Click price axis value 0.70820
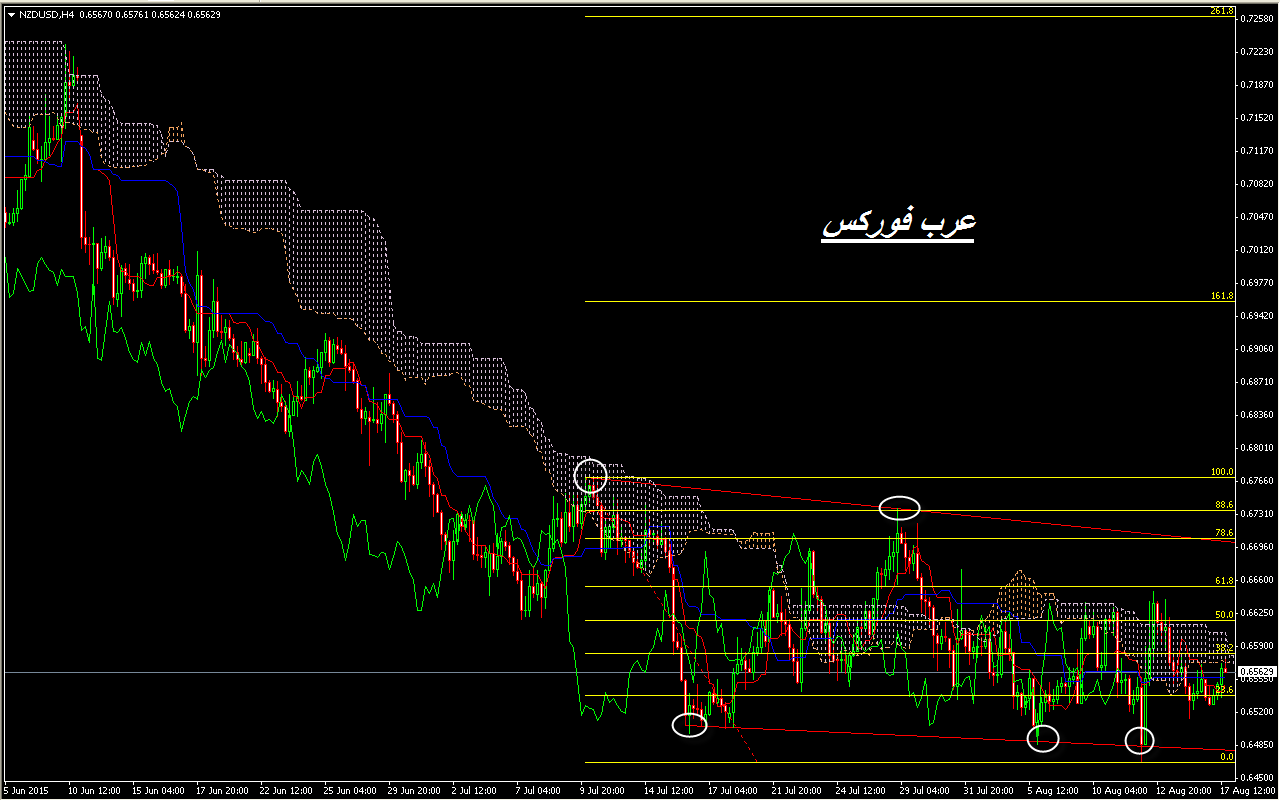 1257,184
